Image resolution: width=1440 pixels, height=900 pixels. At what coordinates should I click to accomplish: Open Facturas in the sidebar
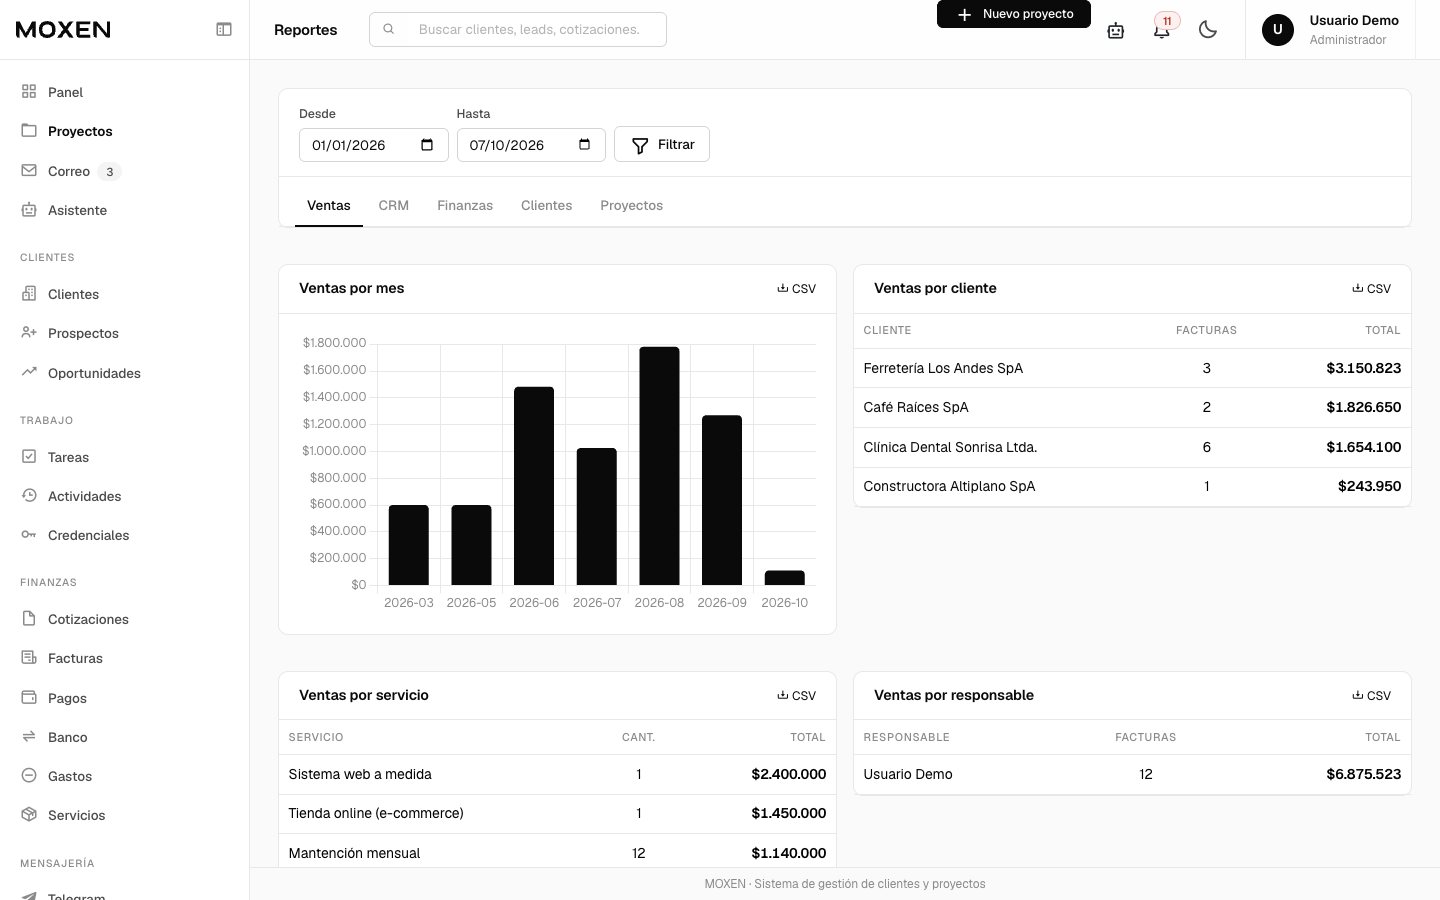point(124,658)
